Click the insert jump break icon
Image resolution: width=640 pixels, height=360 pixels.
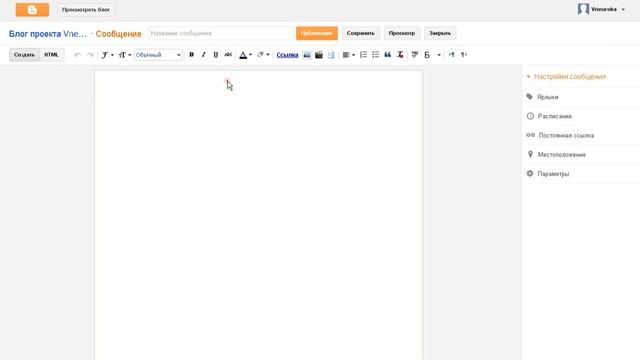[331, 55]
